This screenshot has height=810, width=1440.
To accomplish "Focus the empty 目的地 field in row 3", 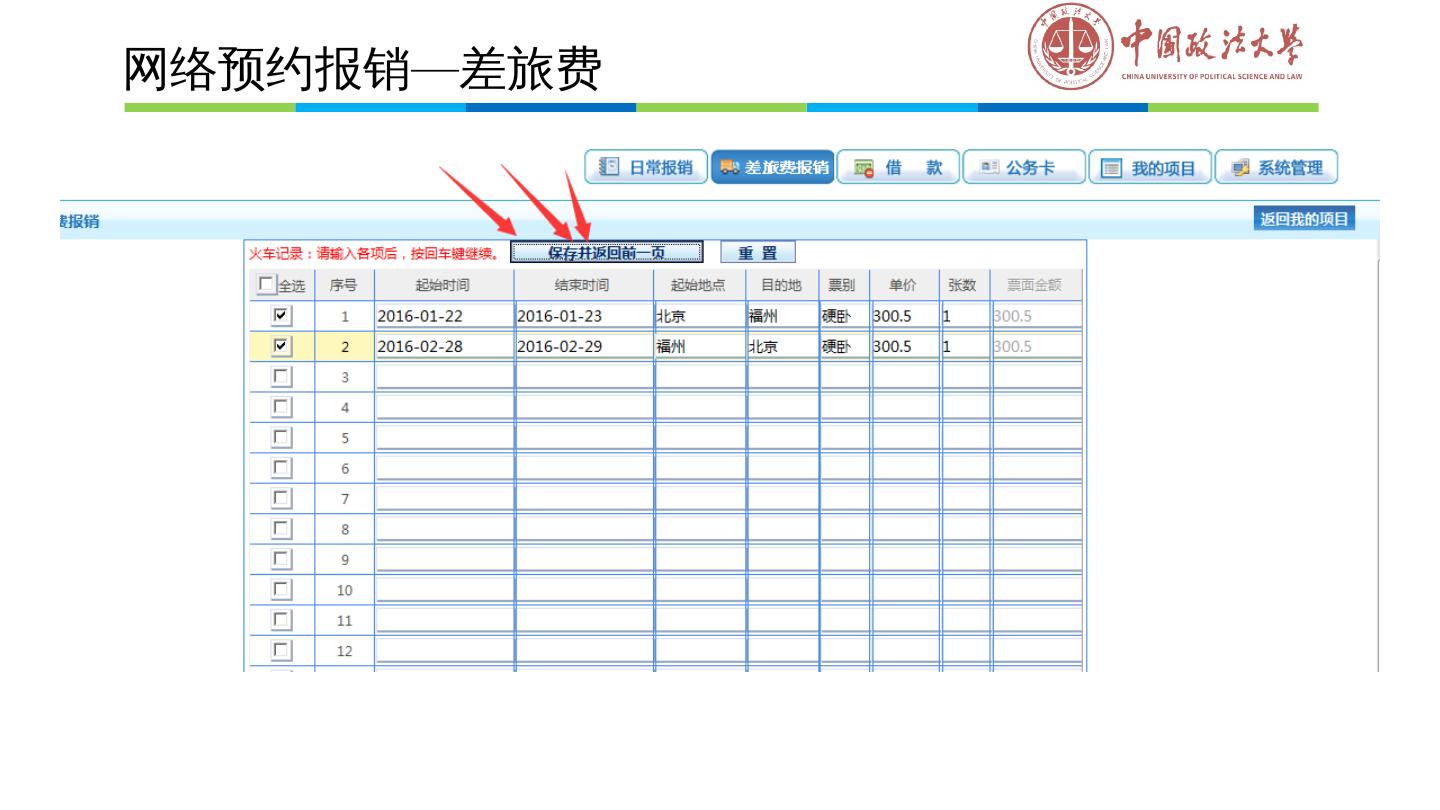I will tap(783, 376).
